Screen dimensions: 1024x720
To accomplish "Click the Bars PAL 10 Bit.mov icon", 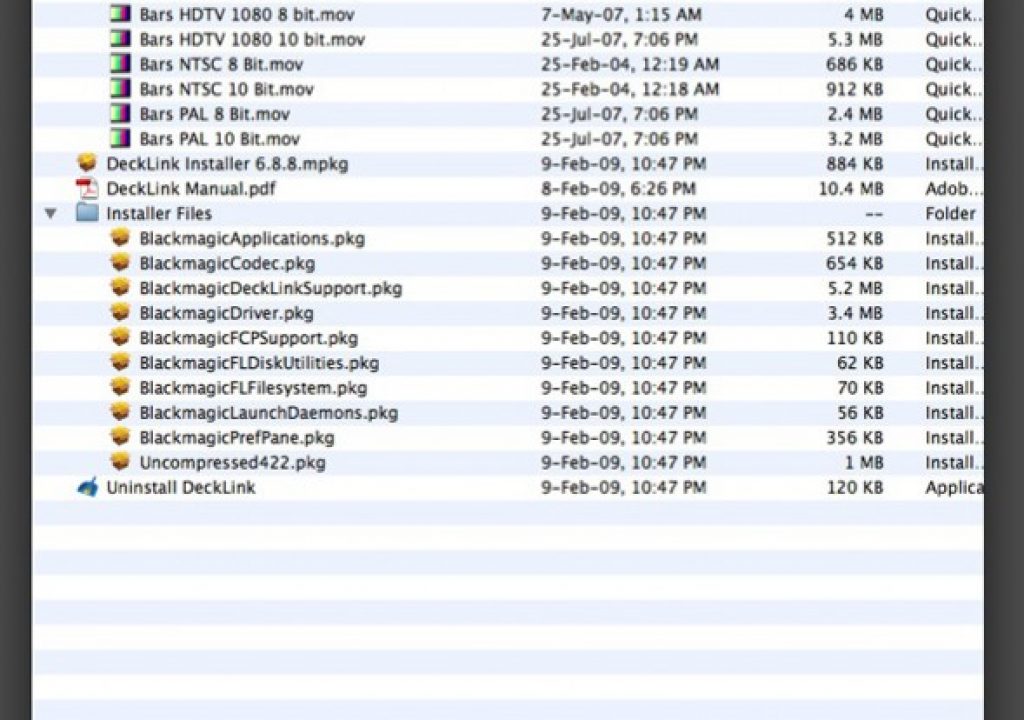I will click(120, 138).
